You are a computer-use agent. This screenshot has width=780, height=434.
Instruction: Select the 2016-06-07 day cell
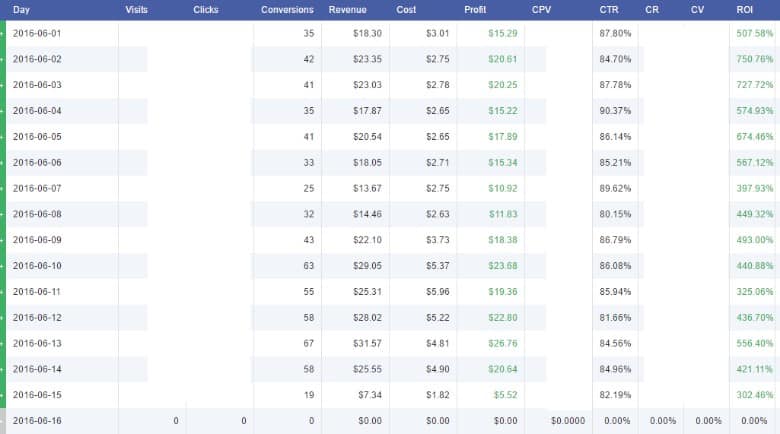pyautogui.click(x=37, y=188)
